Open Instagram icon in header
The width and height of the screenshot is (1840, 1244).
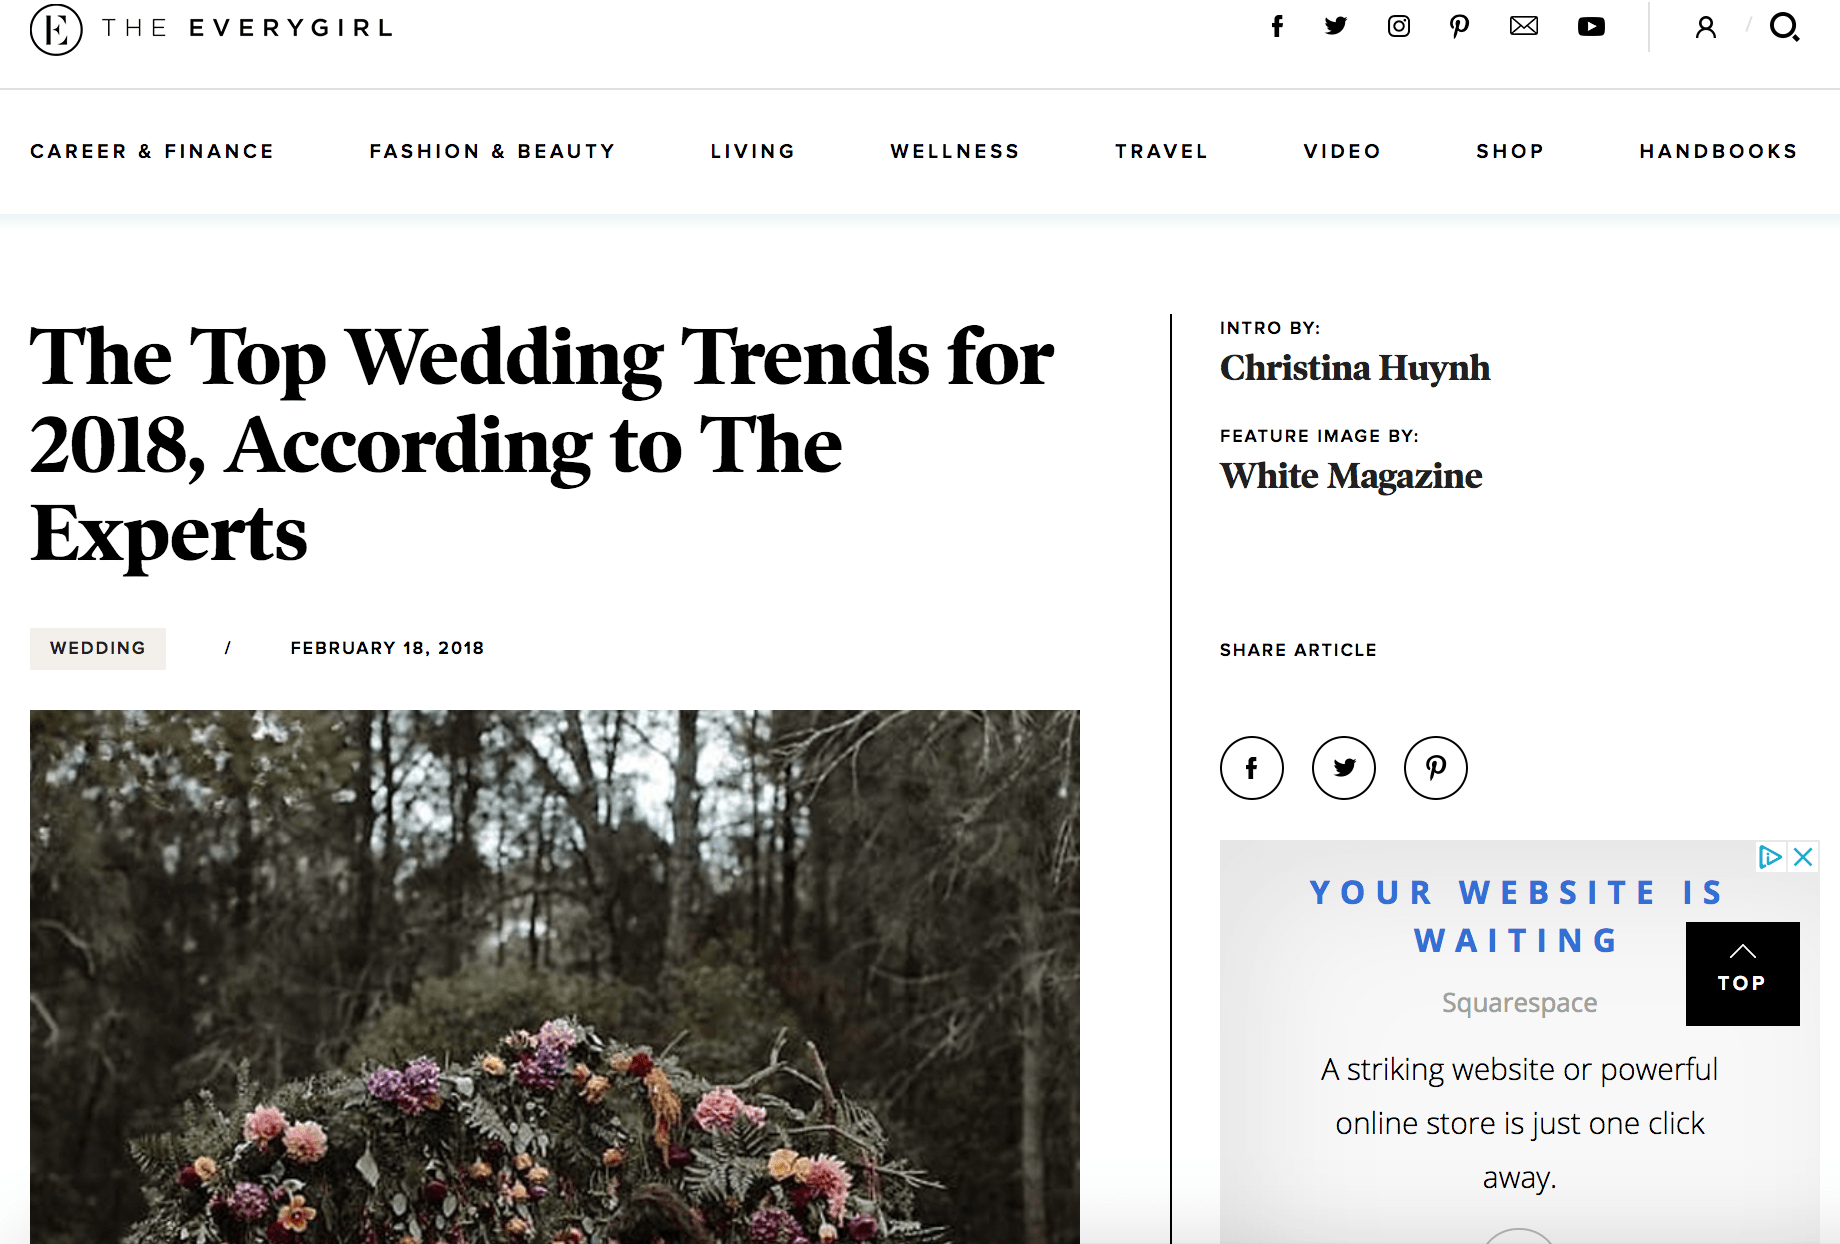click(1398, 27)
